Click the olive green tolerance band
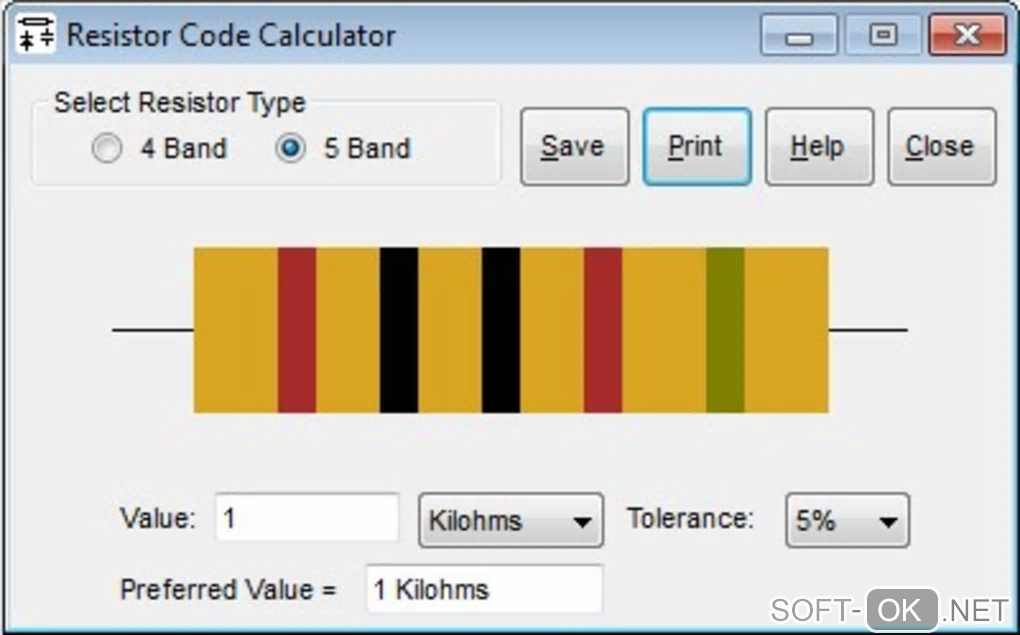Screen dimensions: 1020x635 [x=725, y=330]
